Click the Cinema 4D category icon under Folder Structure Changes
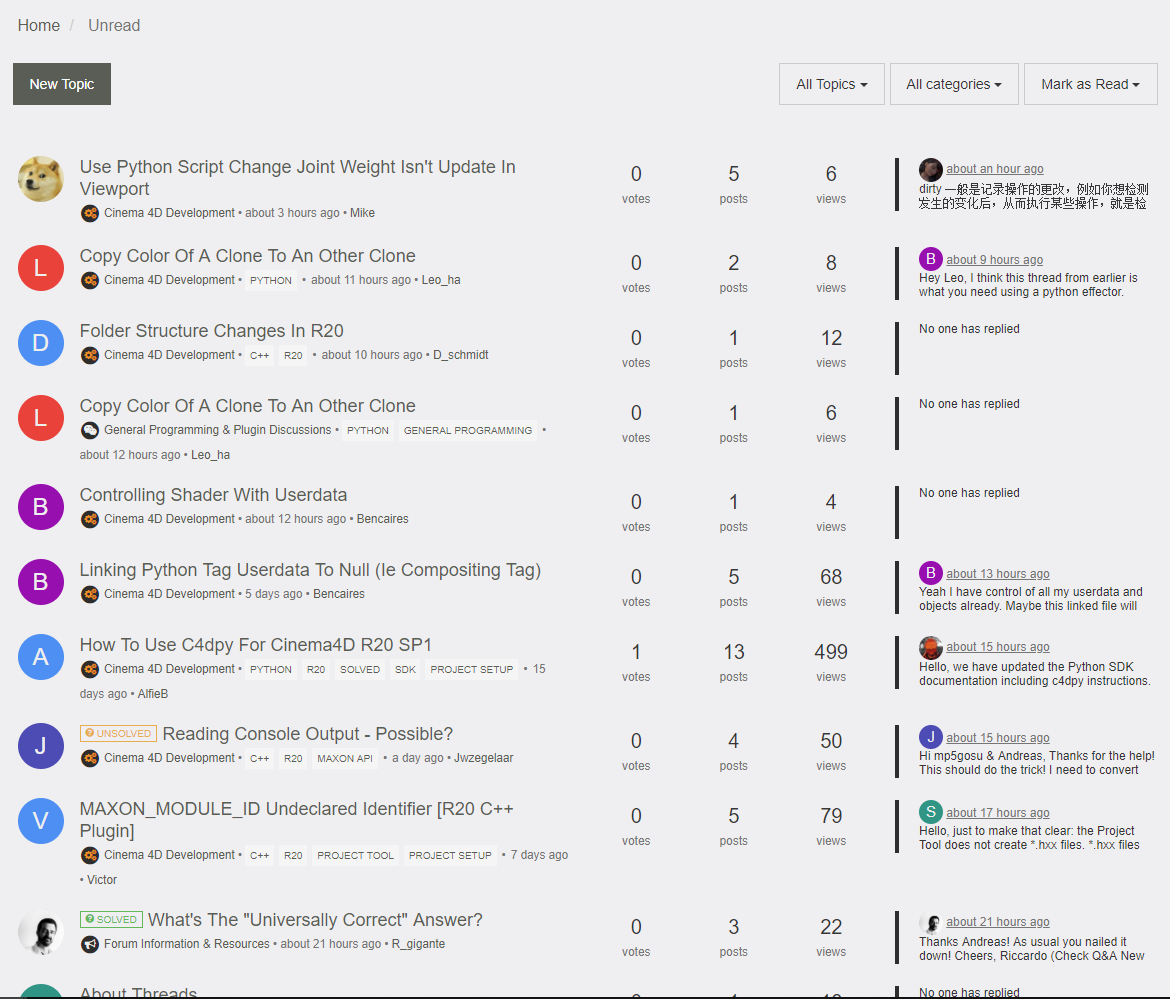The width and height of the screenshot is (1170, 999). click(x=90, y=355)
